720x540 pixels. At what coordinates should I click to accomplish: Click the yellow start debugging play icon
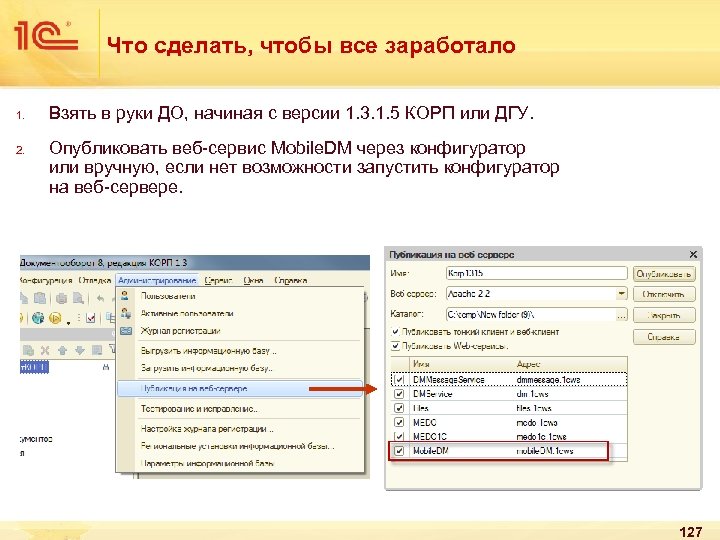[x=55, y=318]
